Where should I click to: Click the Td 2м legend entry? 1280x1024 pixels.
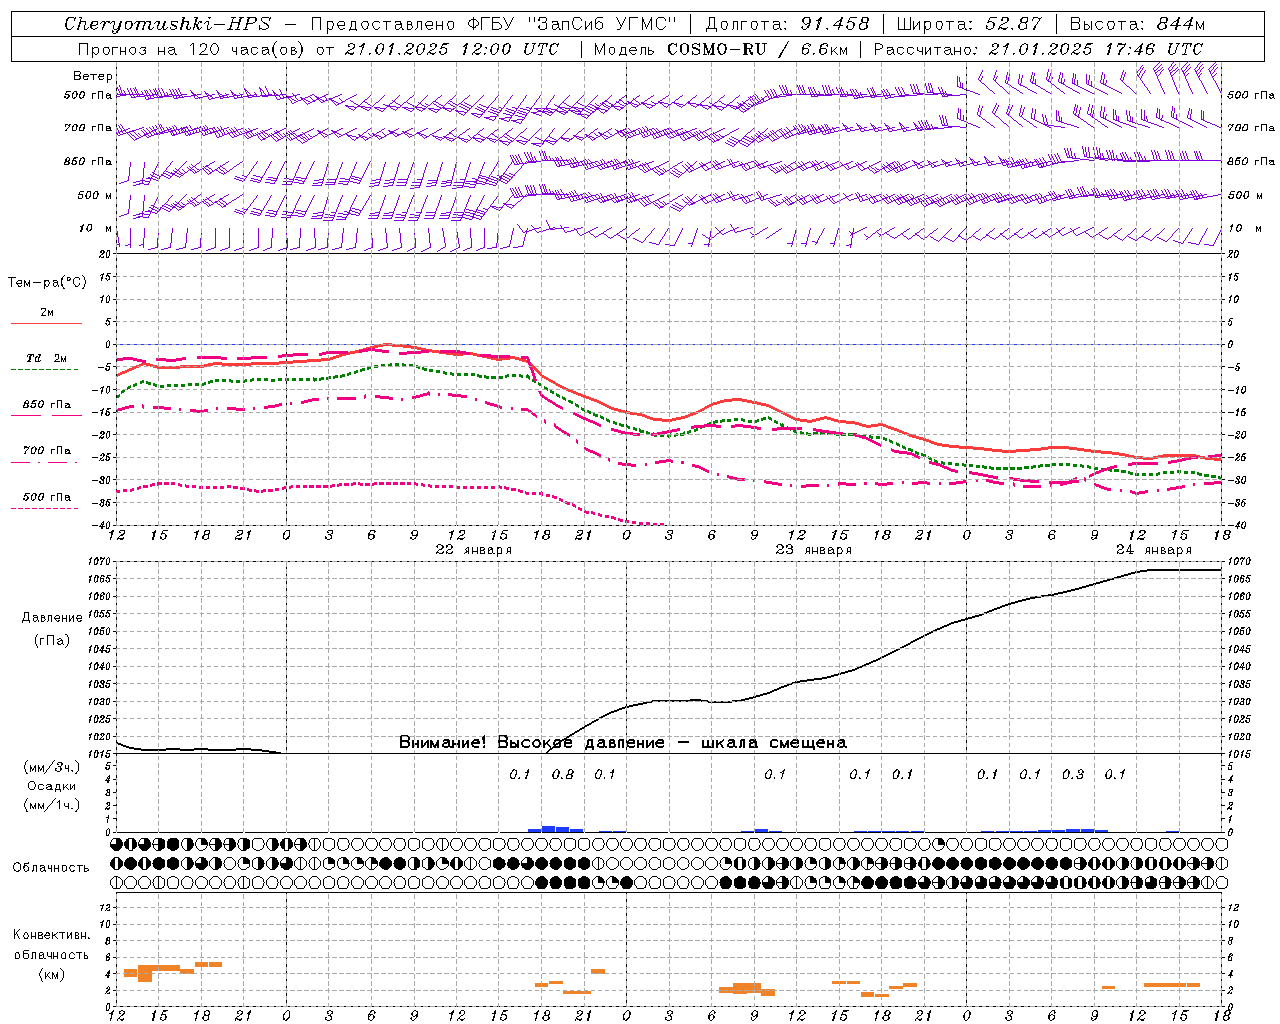click(x=46, y=358)
